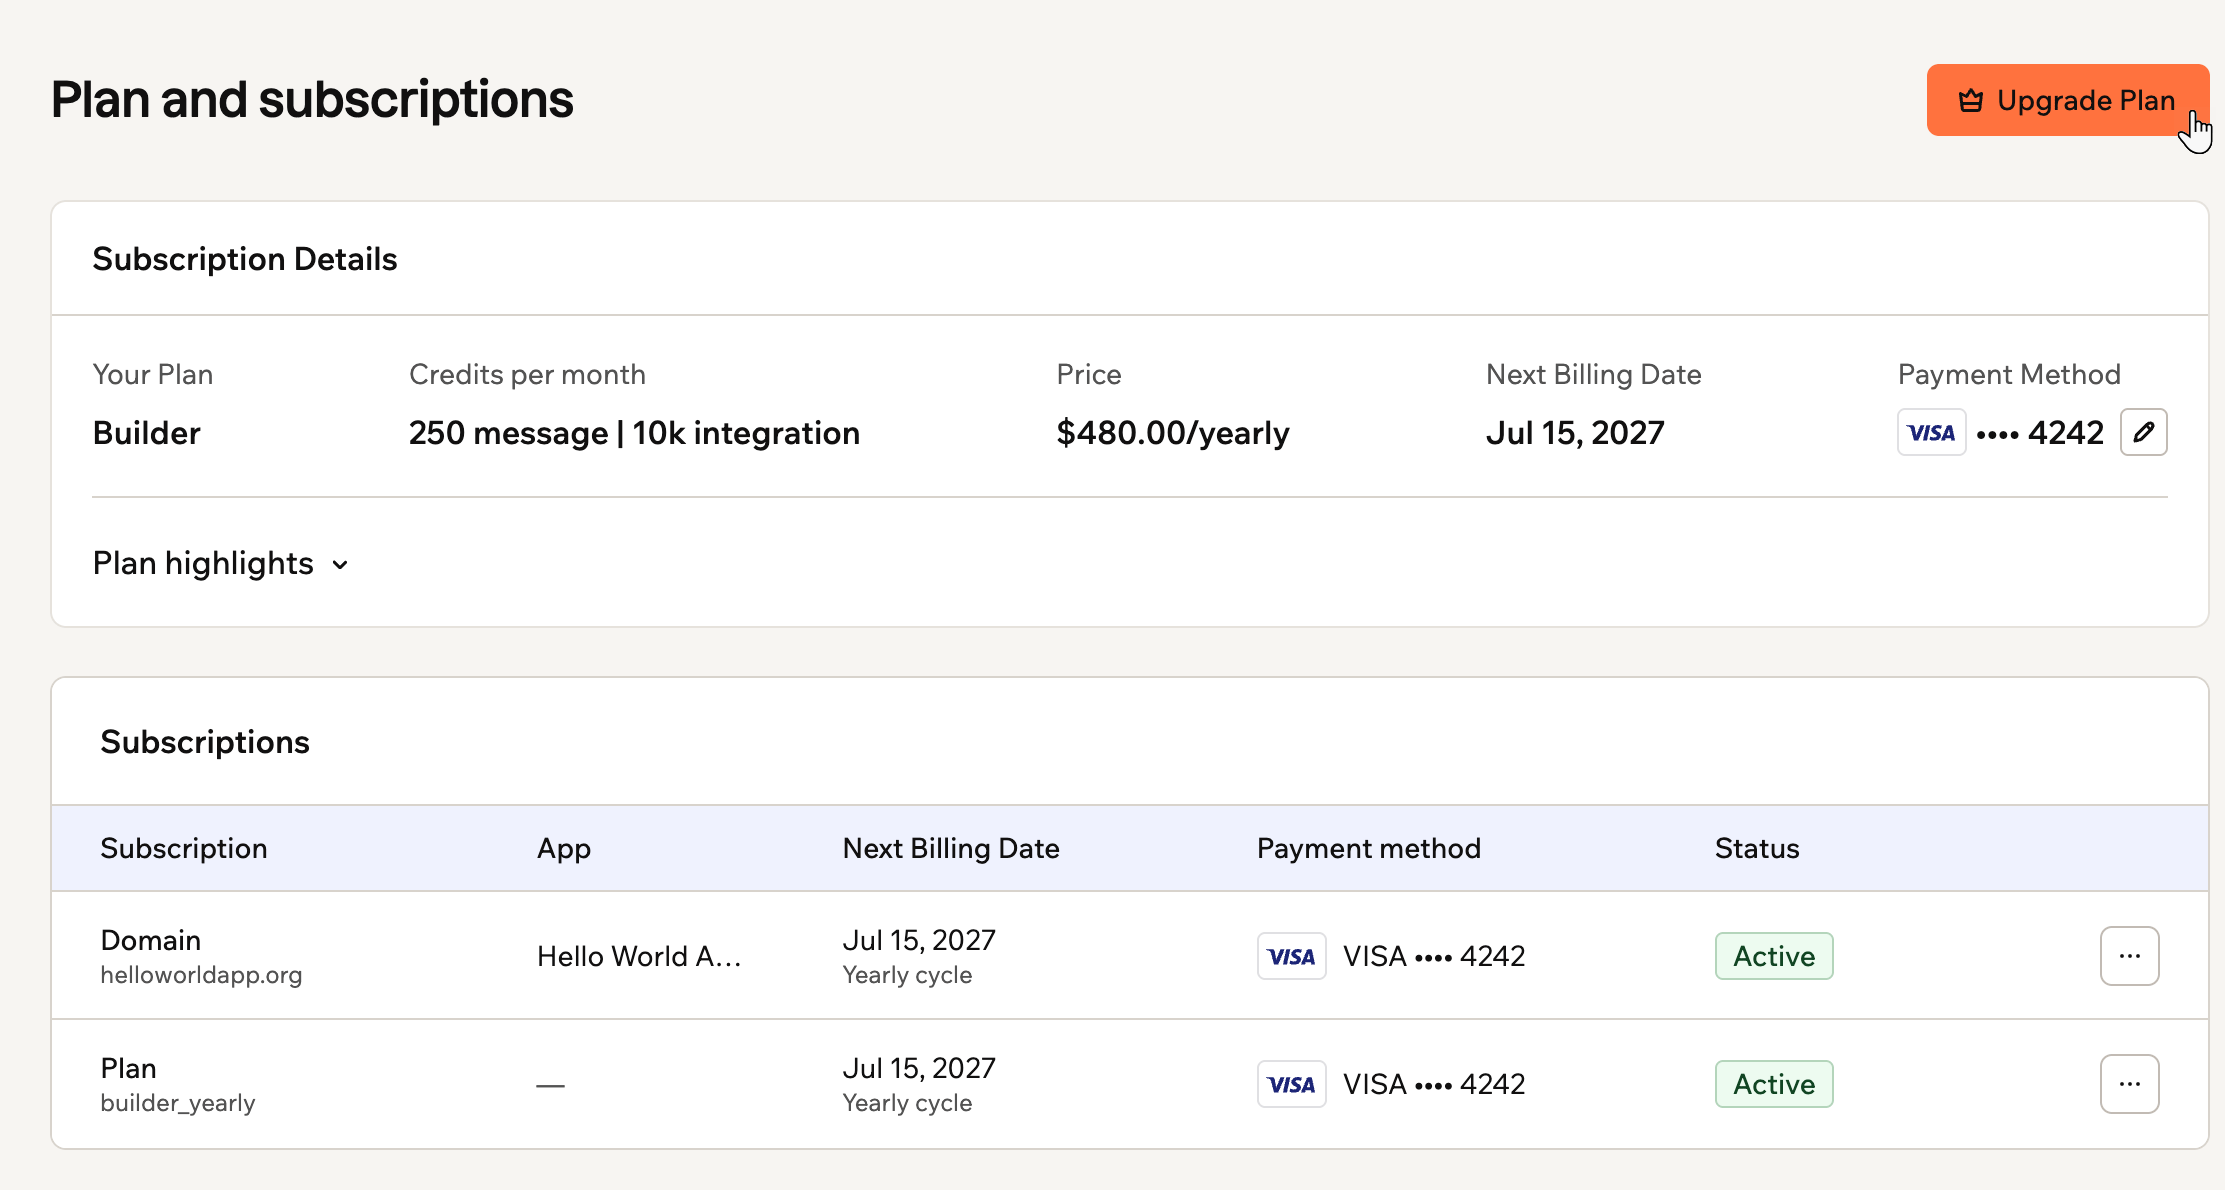Click VISA •••• 4242 text in the Domain row
Viewport: 2225px width, 1190px height.
(1434, 956)
